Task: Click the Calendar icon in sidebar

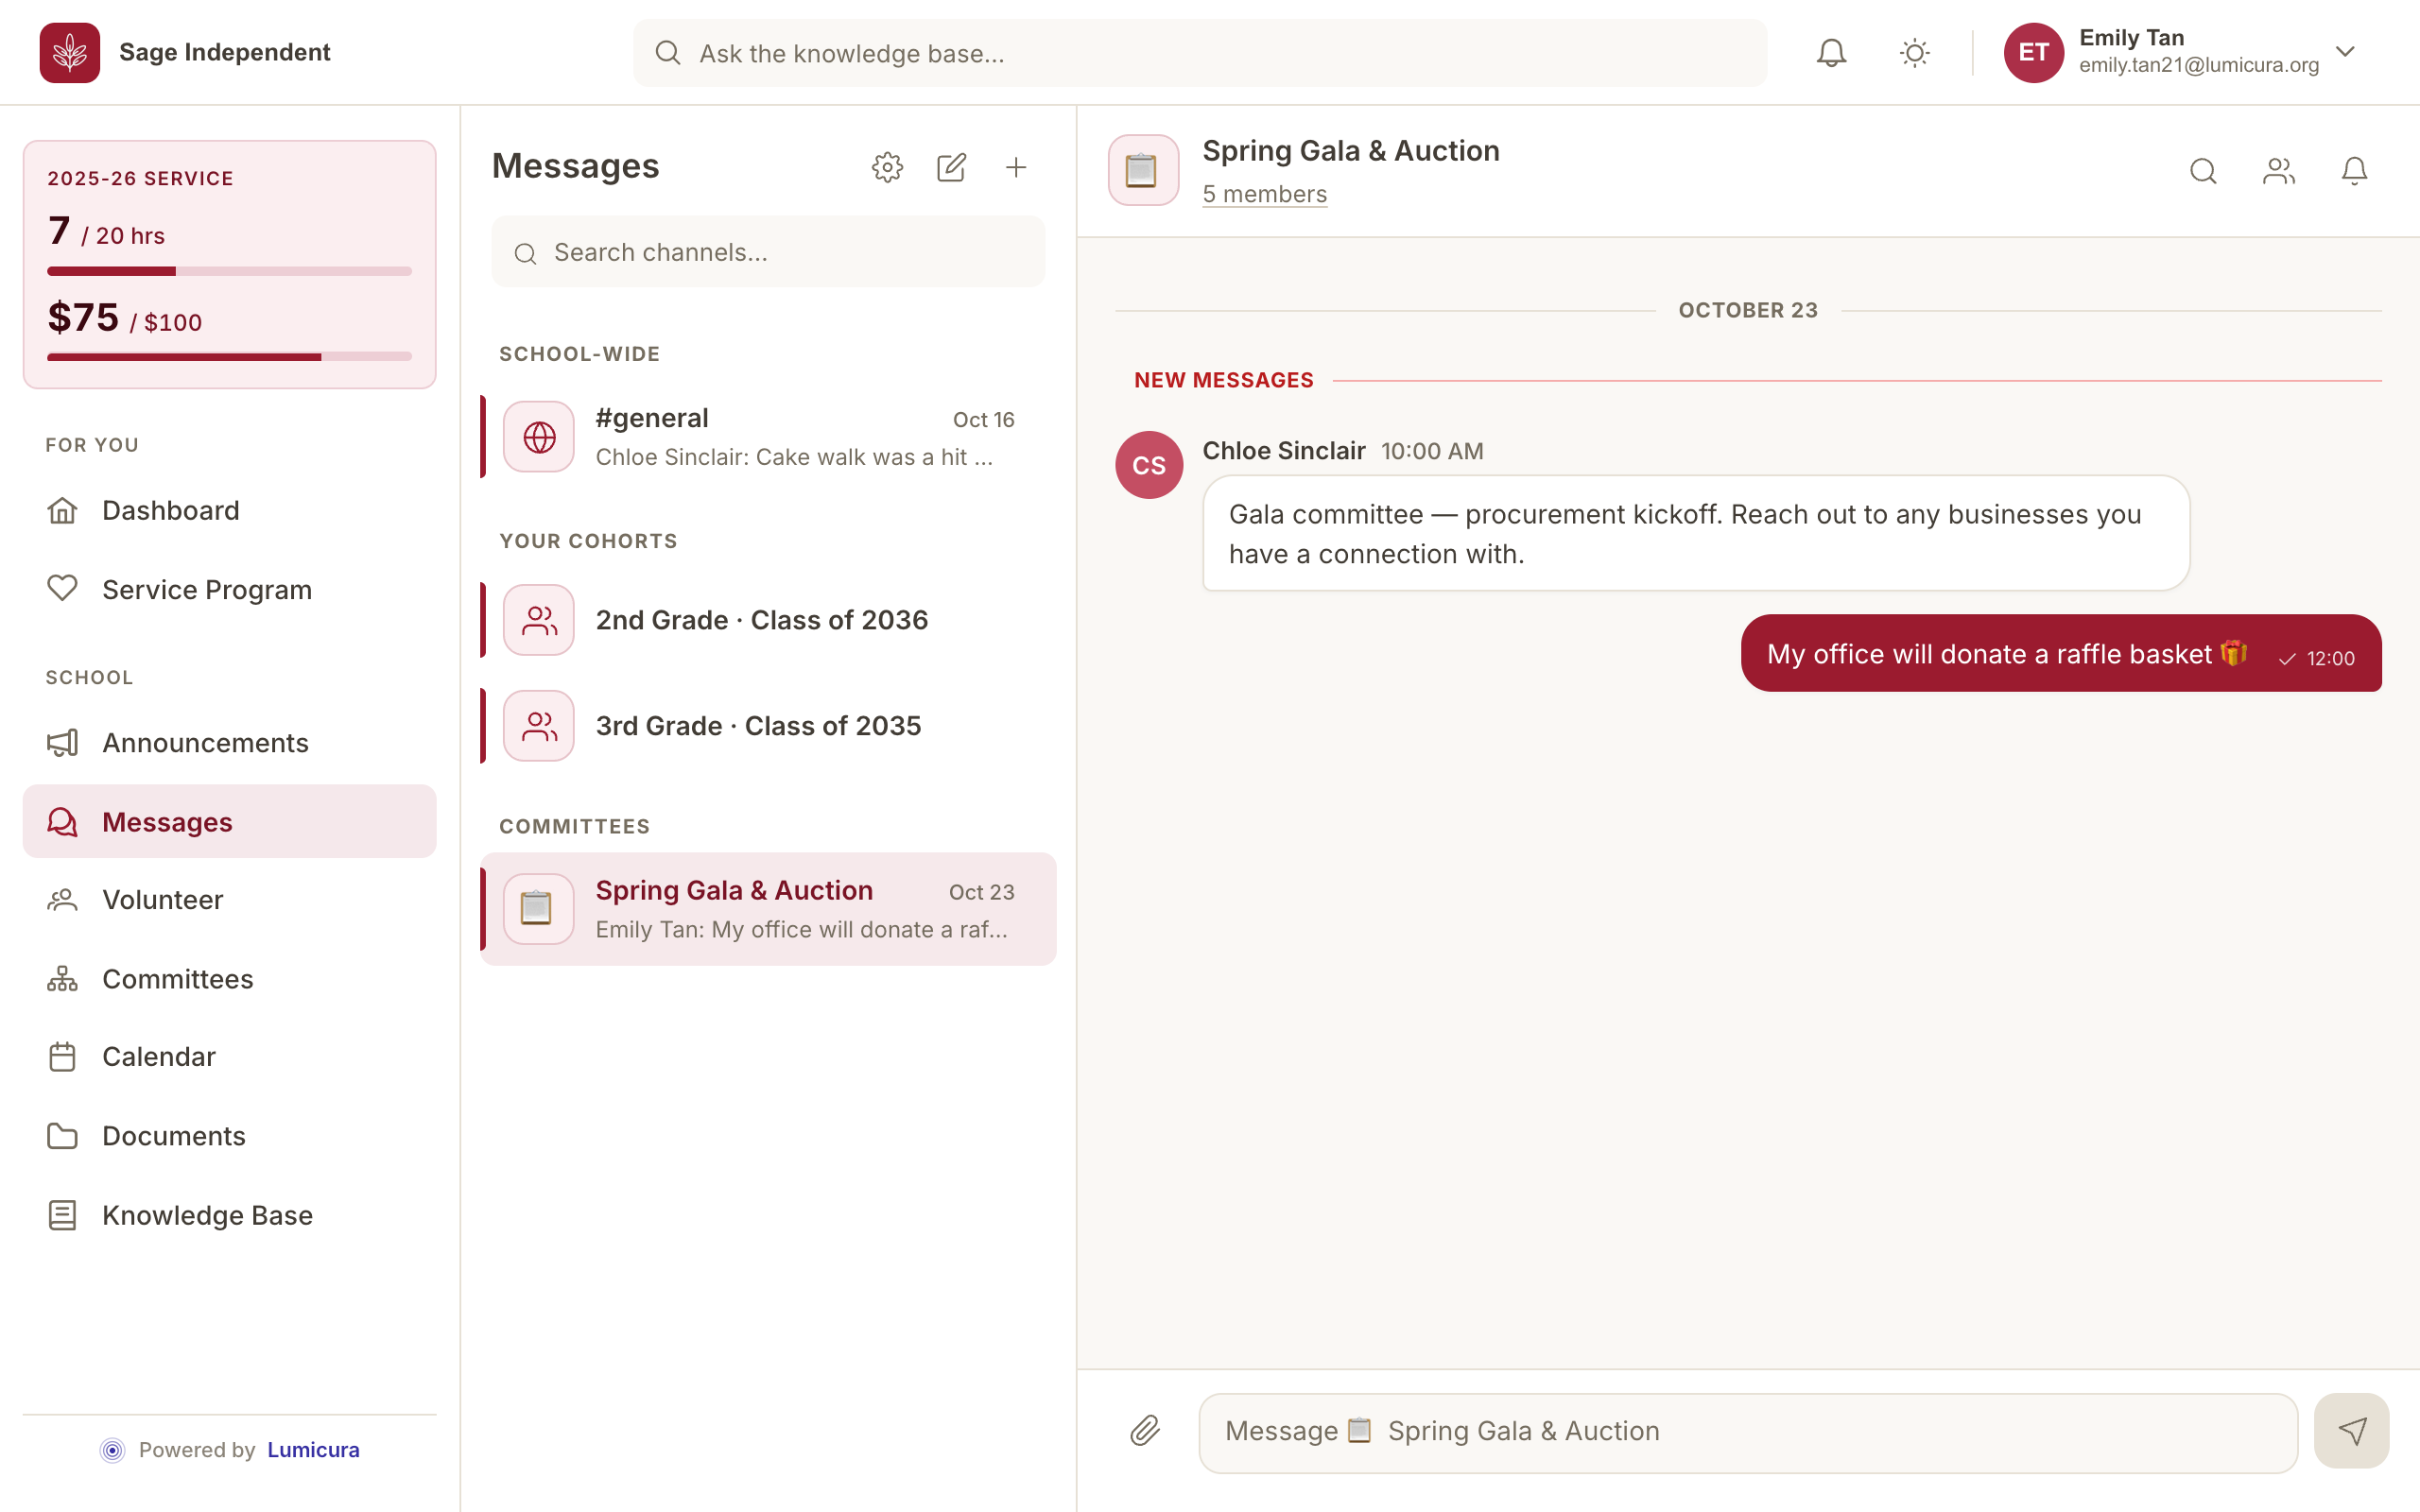Action: pos(62,1057)
